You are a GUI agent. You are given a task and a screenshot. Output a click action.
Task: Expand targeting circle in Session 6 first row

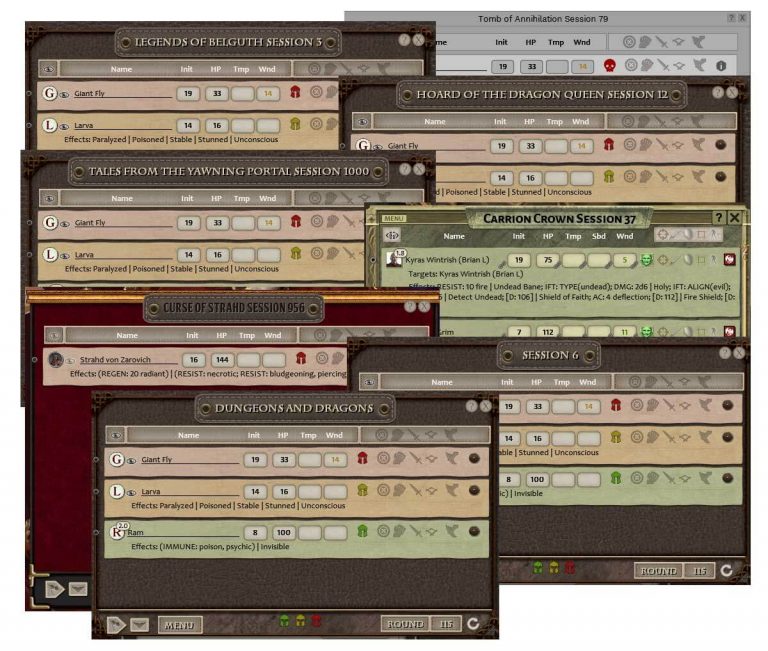point(637,405)
